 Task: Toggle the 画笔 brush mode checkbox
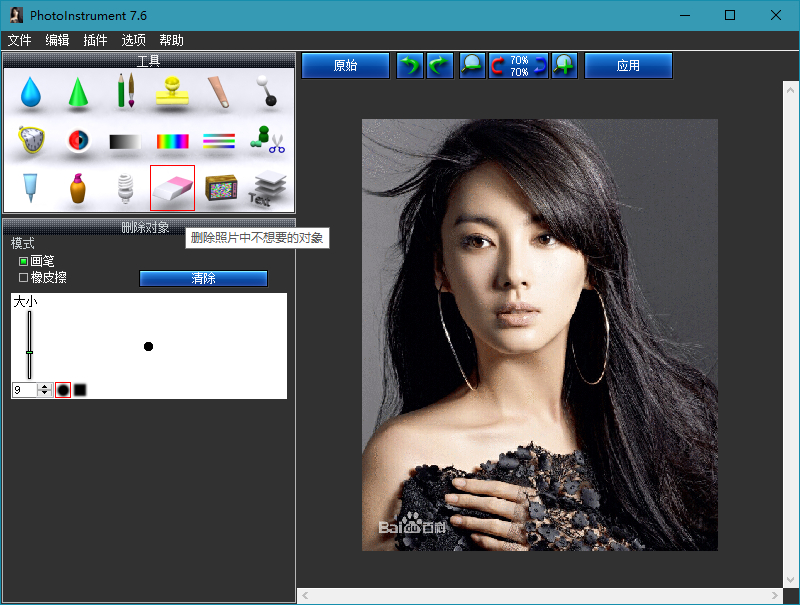(23, 261)
